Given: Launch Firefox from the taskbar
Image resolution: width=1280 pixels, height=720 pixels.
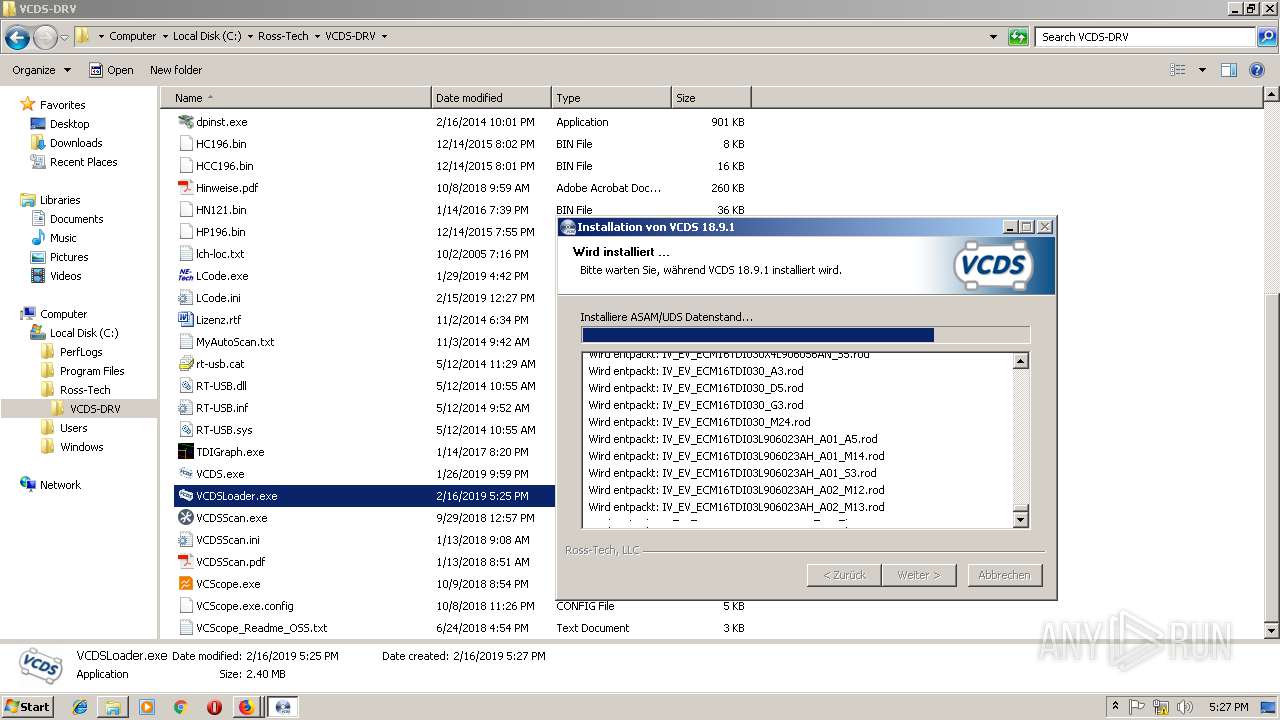Looking at the screenshot, I should coord(246,707).
